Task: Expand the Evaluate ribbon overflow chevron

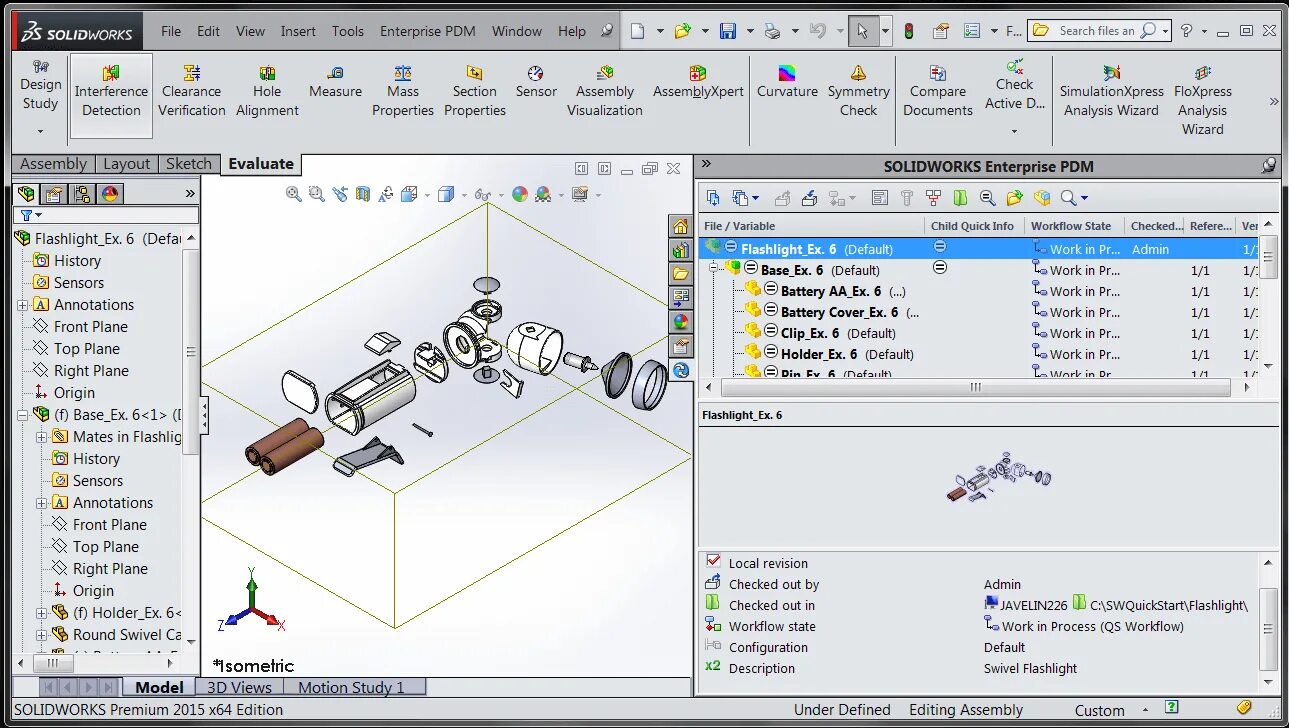Action: click(1274, 101)
